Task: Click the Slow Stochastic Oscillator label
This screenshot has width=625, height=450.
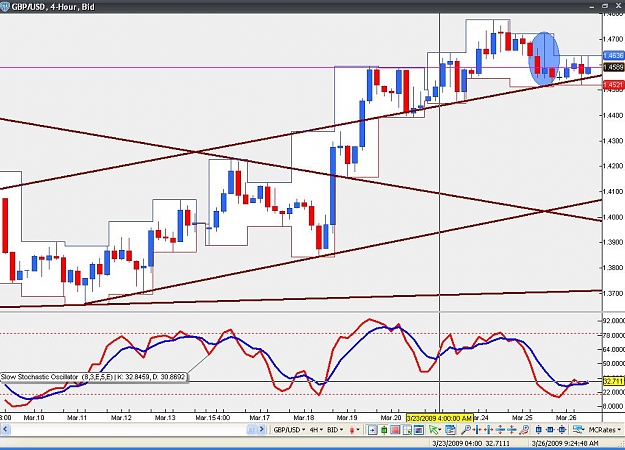Action: click(93, 376)
